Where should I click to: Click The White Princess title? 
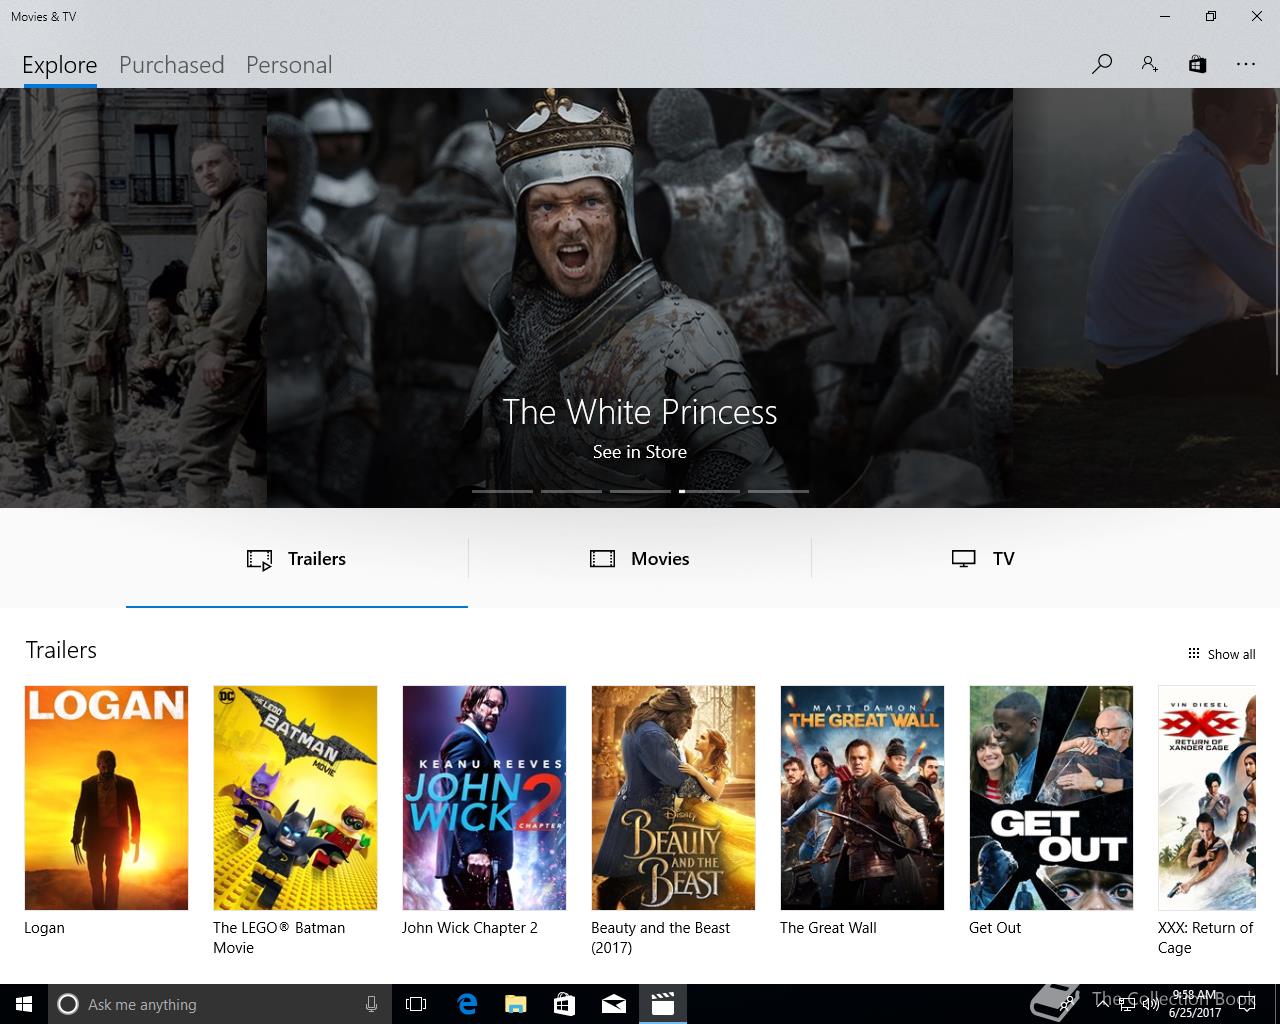[640, 412]
